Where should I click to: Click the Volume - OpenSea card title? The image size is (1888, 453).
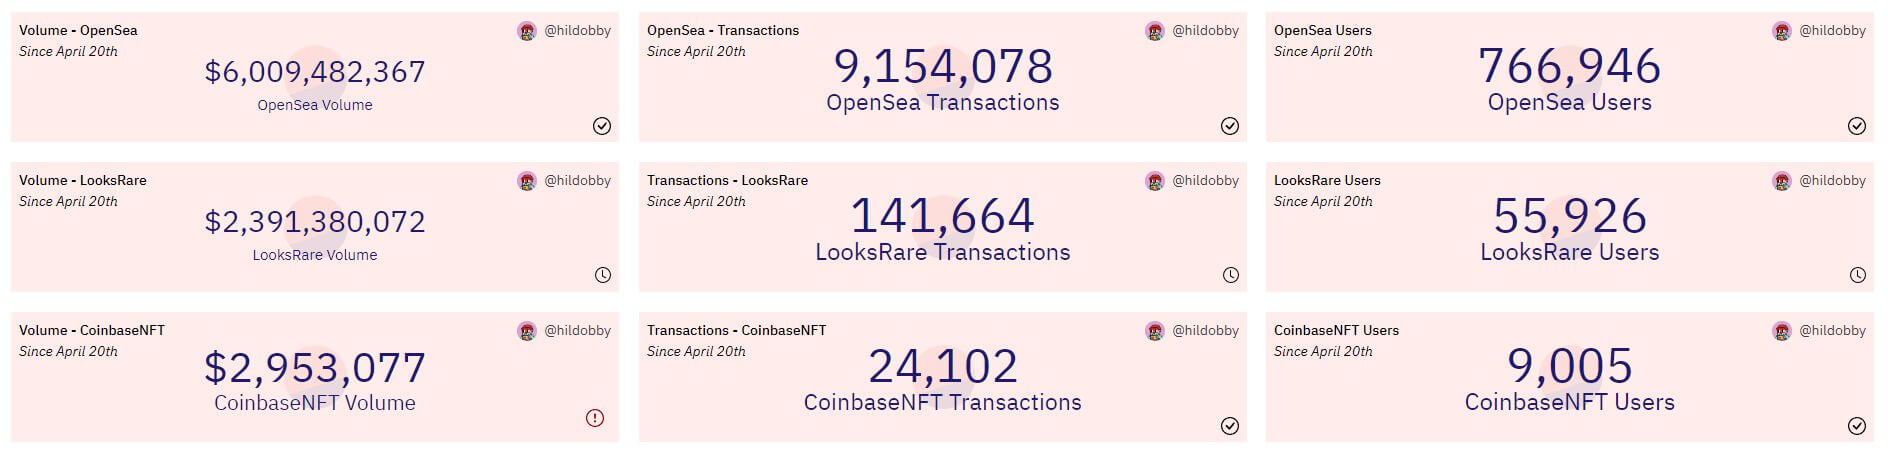pos(78,30)
